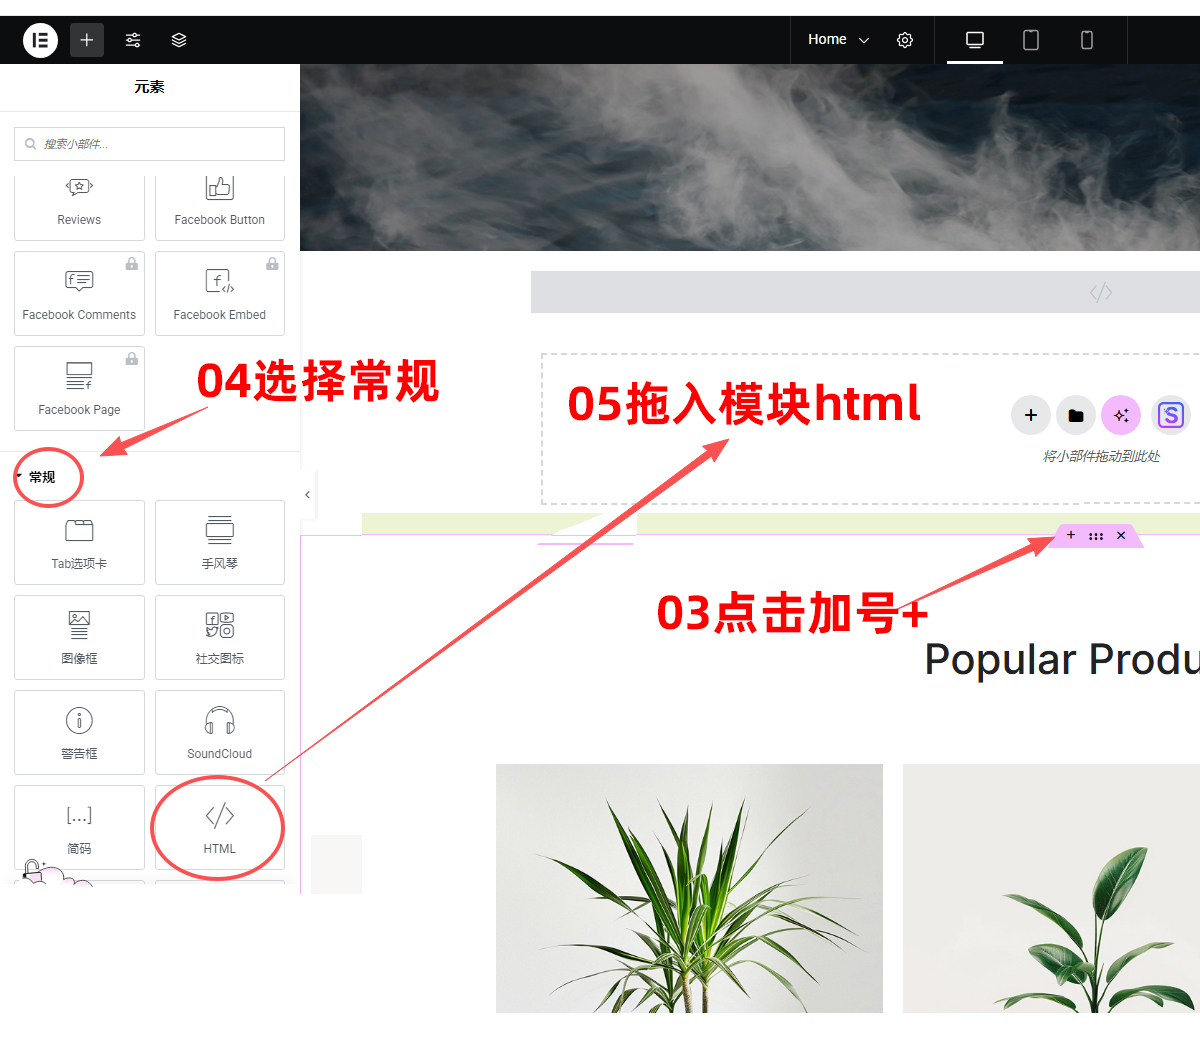Viewport: 1200px width, 1044px height.
Task: Switch to tablet preview mode
Action: [x=1031, y=40]
